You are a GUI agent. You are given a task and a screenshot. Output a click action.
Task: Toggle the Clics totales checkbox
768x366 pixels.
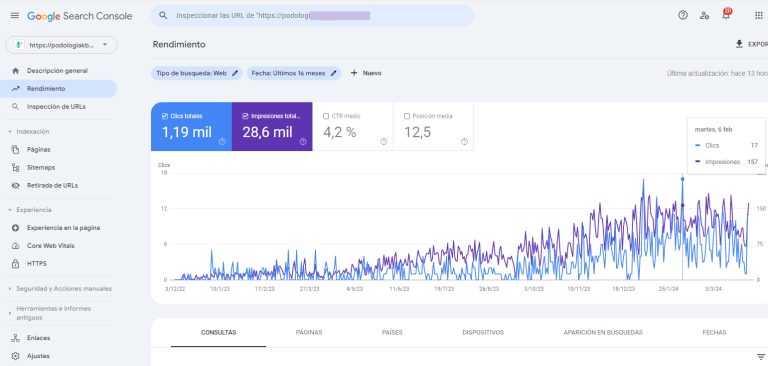point(165,116)
